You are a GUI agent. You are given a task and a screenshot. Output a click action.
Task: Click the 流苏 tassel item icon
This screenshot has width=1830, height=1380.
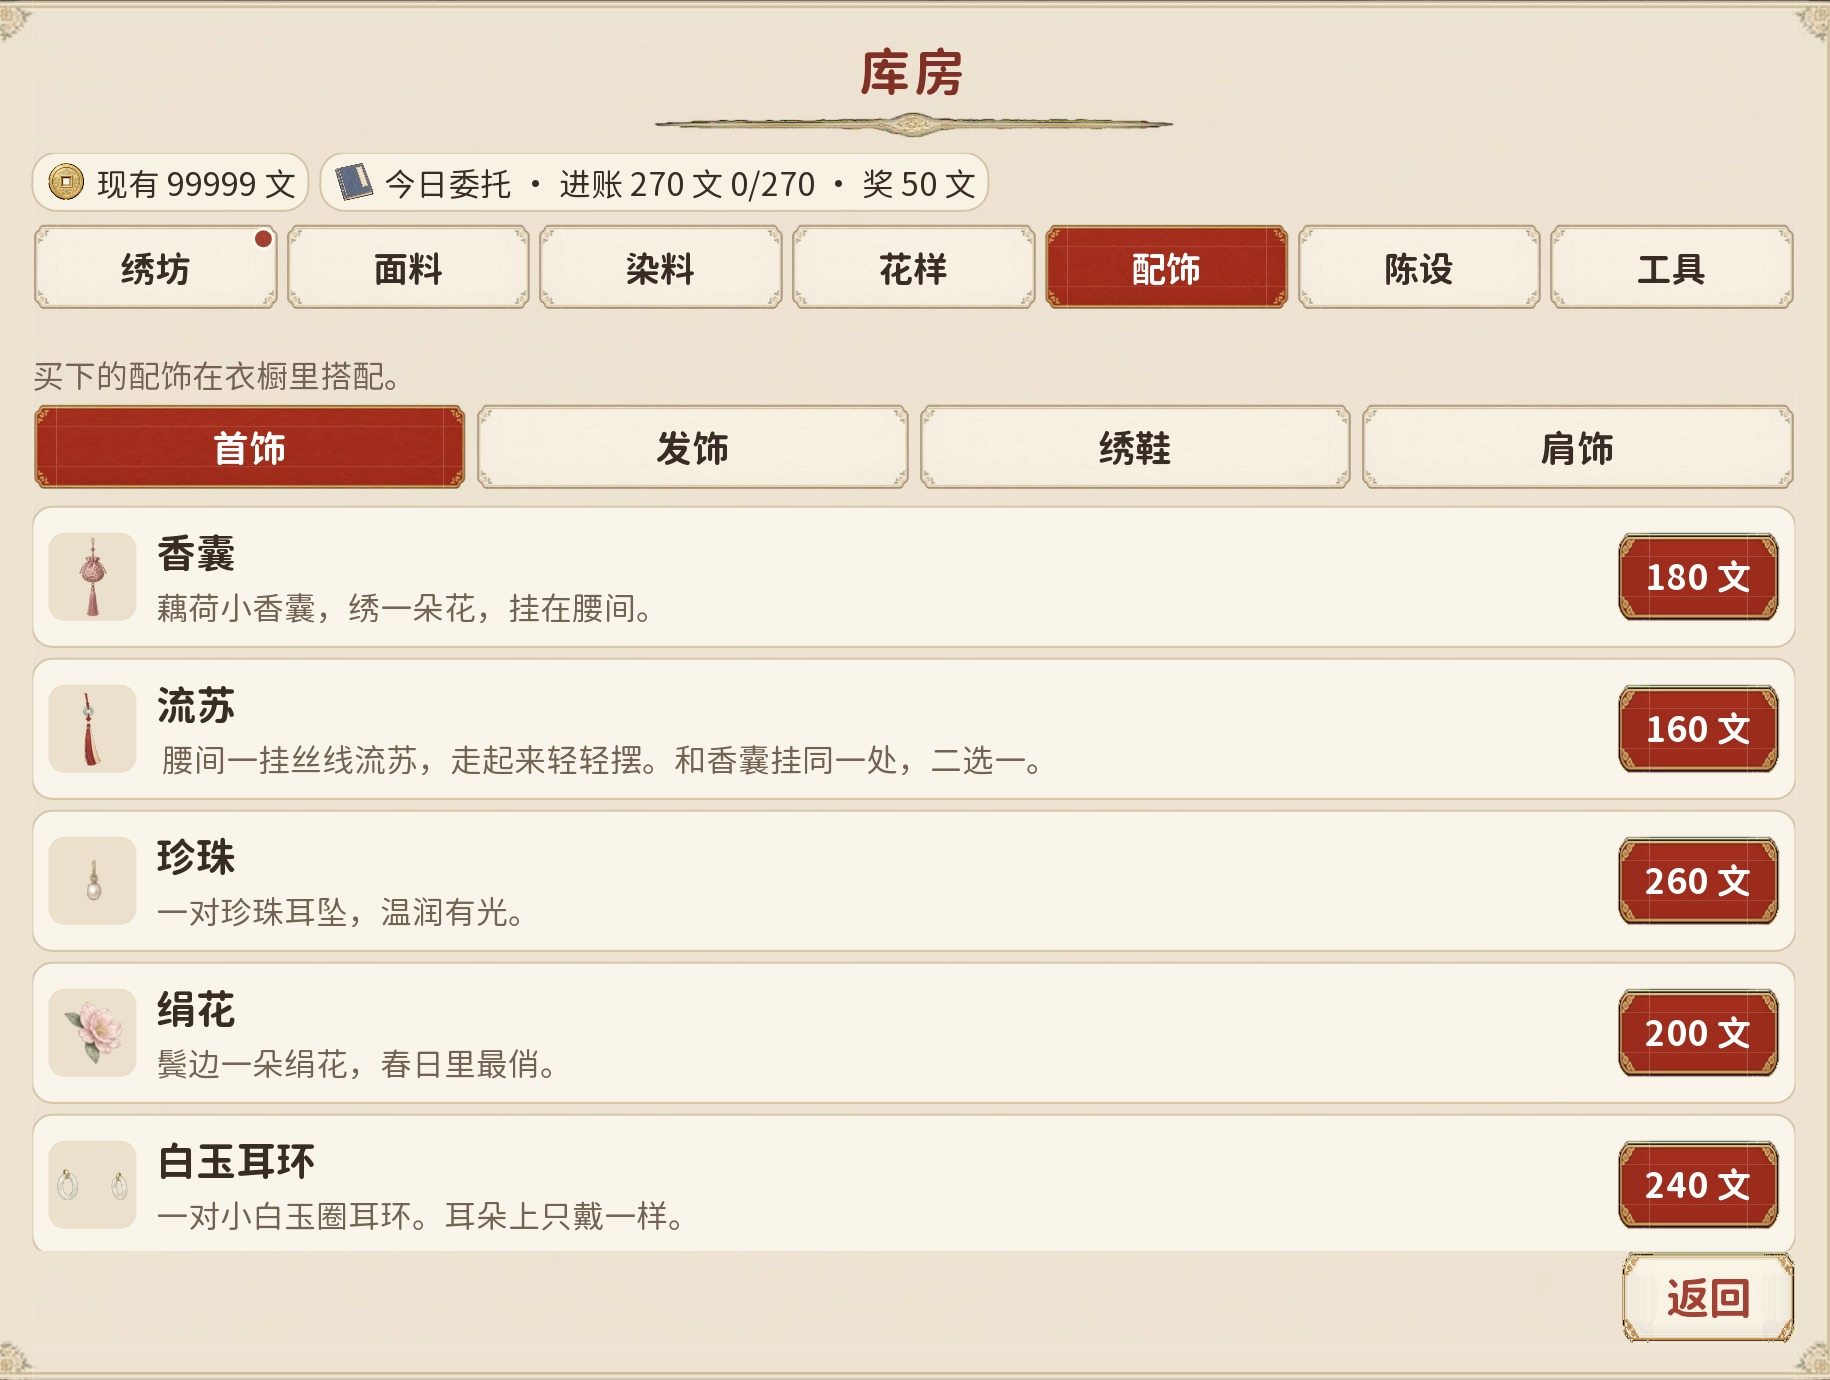coord(92,729)
